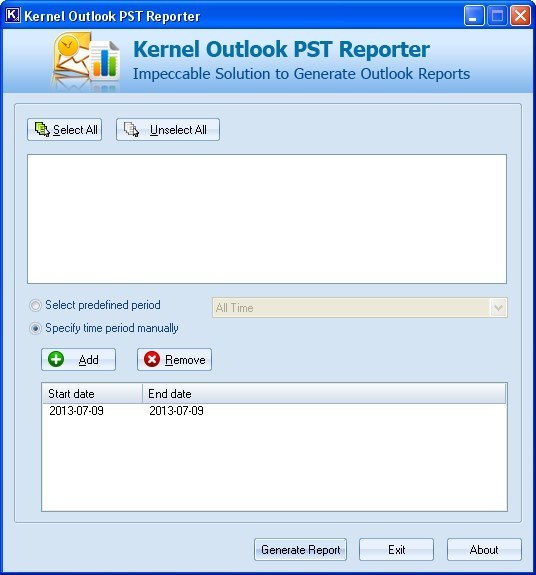Click the Generate Report button

(300, 549)
